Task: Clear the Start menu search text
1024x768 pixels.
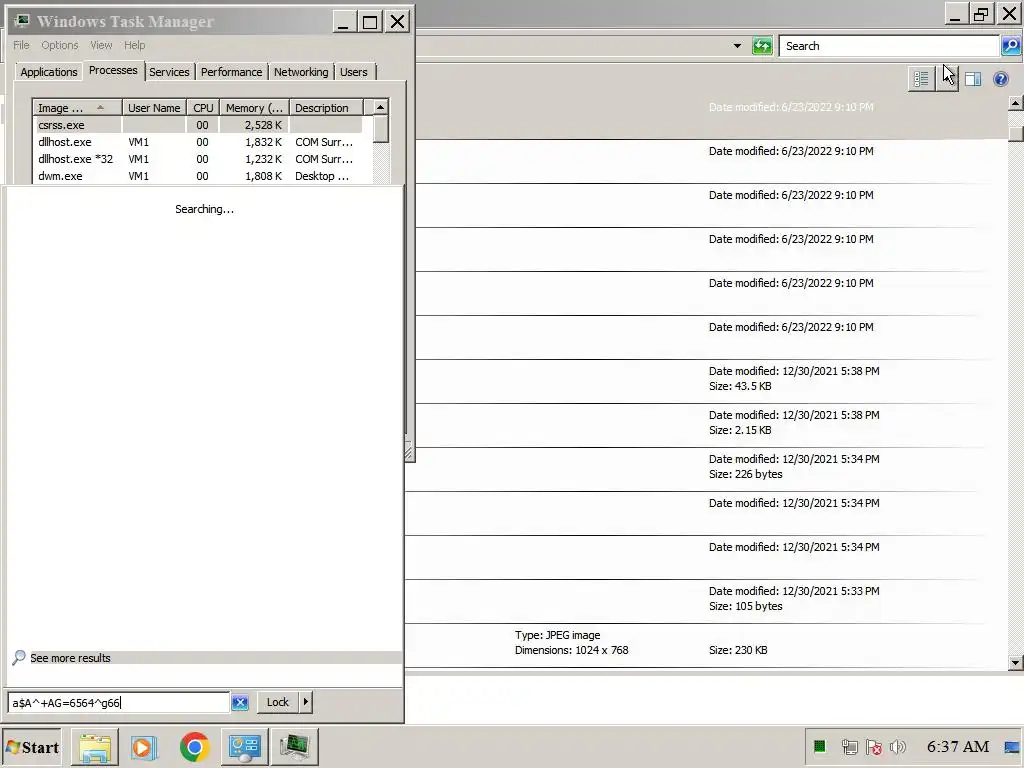Action: click(240, 702)
